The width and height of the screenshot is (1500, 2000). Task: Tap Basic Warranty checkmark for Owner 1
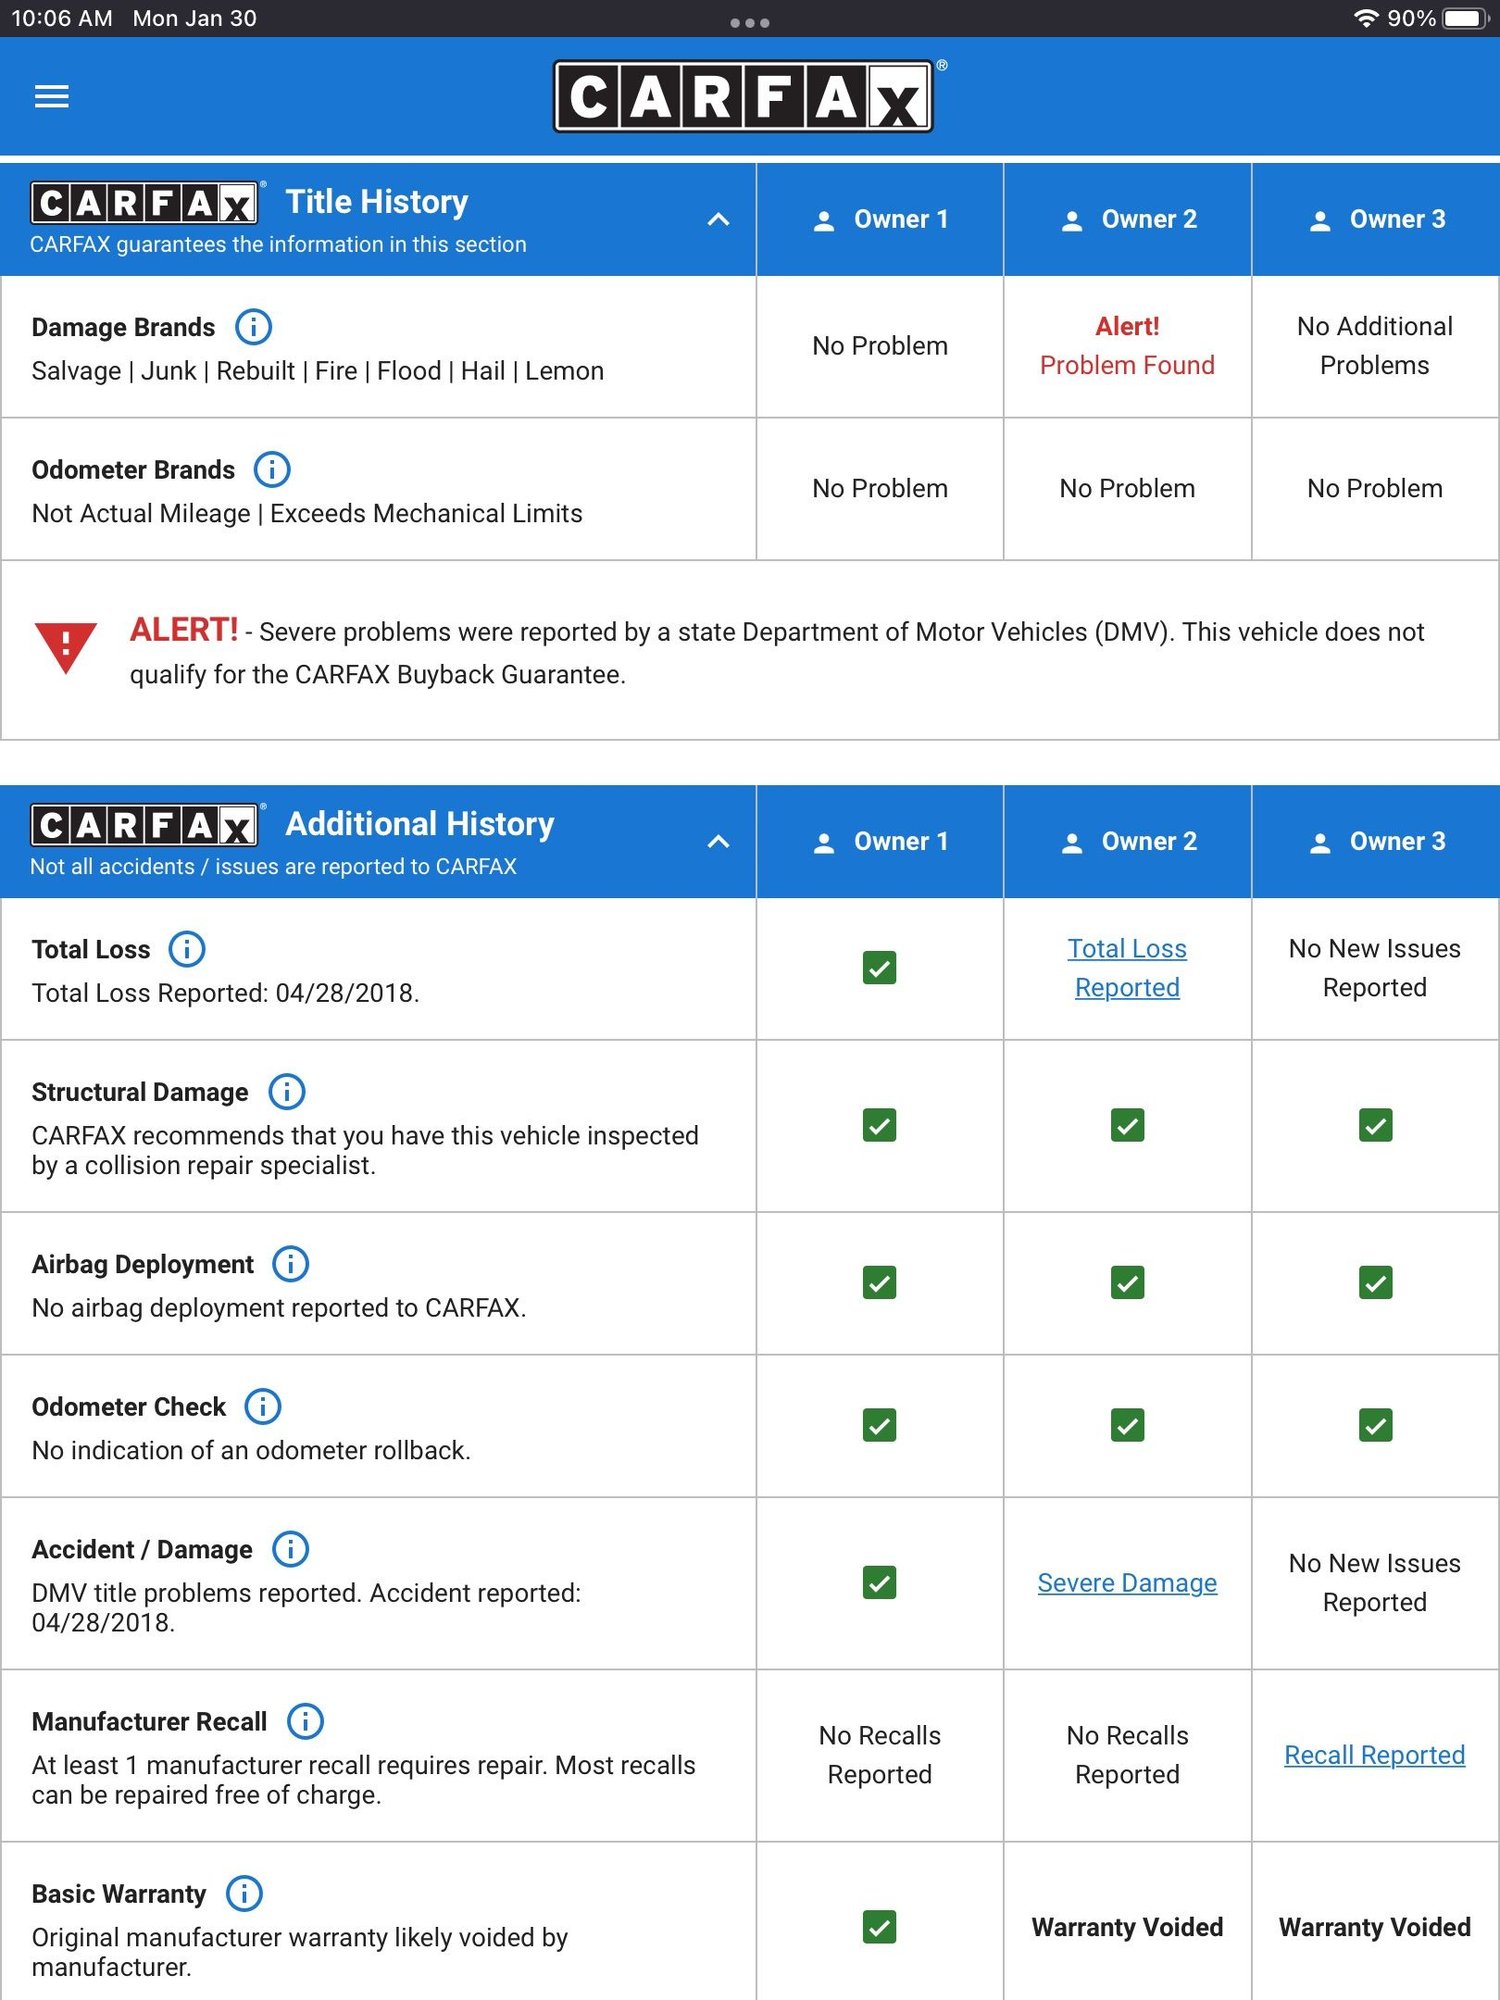point(880,1927)
